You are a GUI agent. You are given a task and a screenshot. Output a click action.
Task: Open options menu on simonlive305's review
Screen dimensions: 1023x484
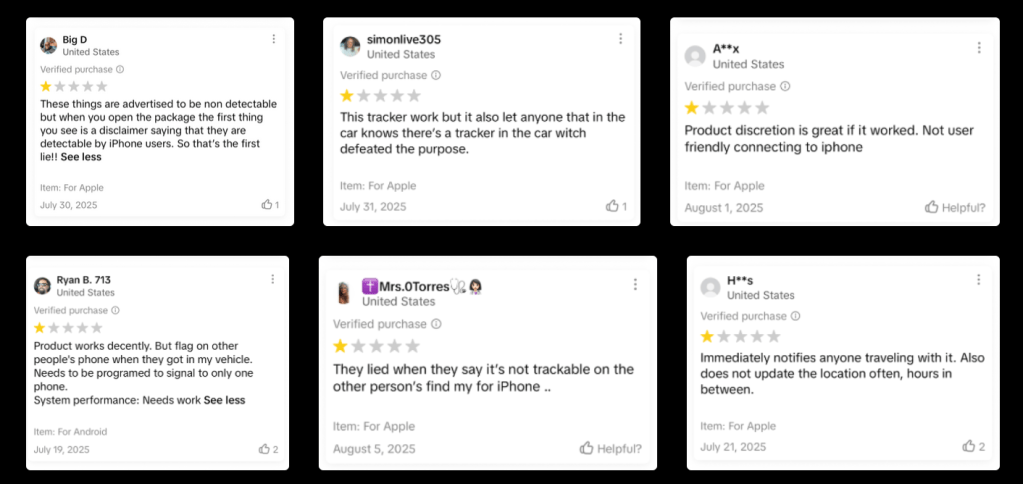pos(620,39)
